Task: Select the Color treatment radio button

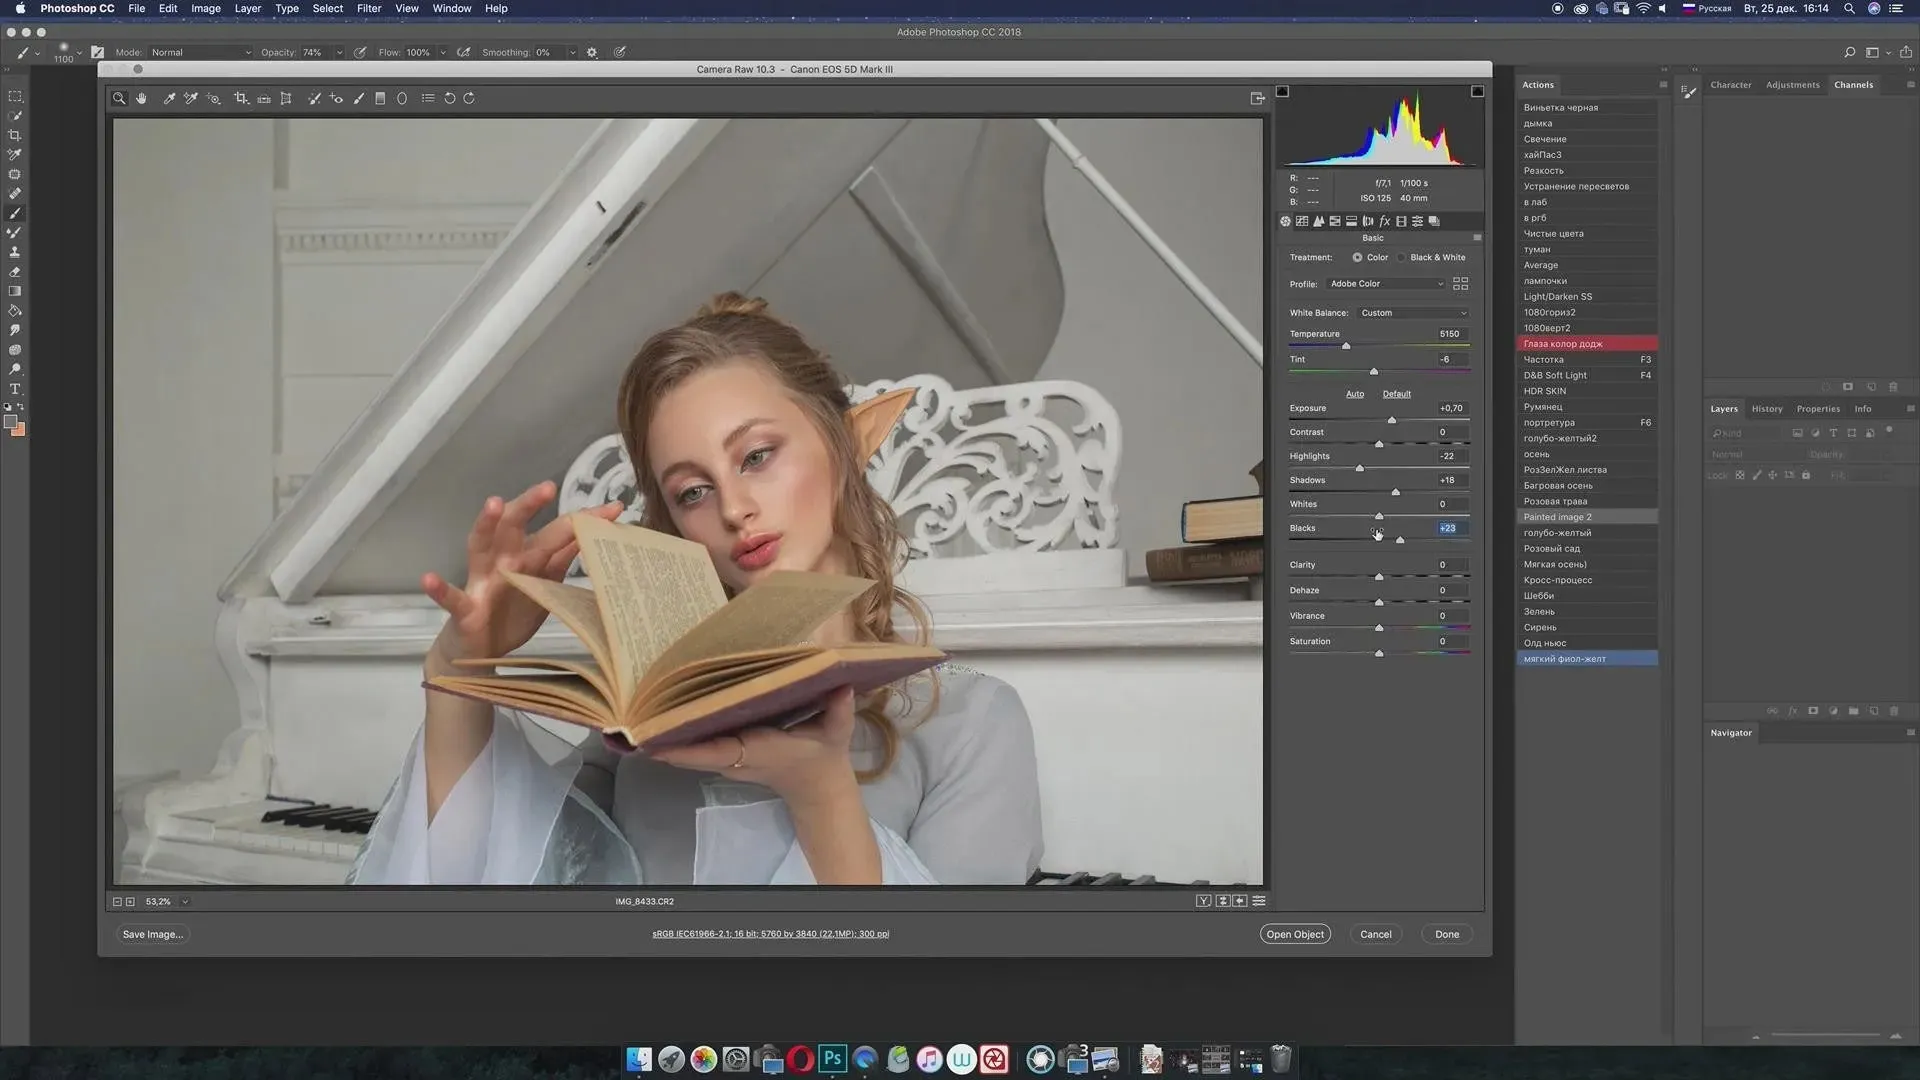Action: [x=1357, y=257]
